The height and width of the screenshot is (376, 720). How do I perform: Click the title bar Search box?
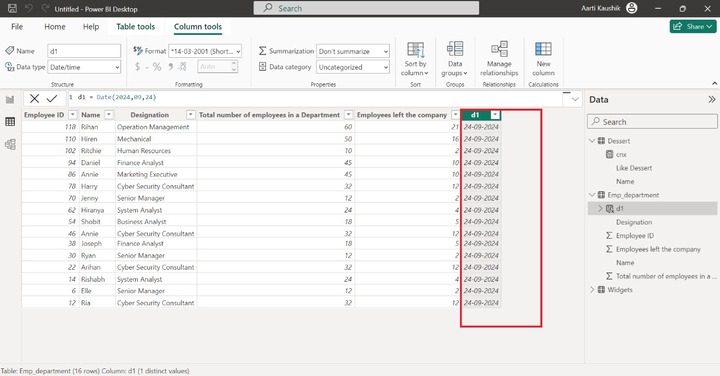pos(366,8)
